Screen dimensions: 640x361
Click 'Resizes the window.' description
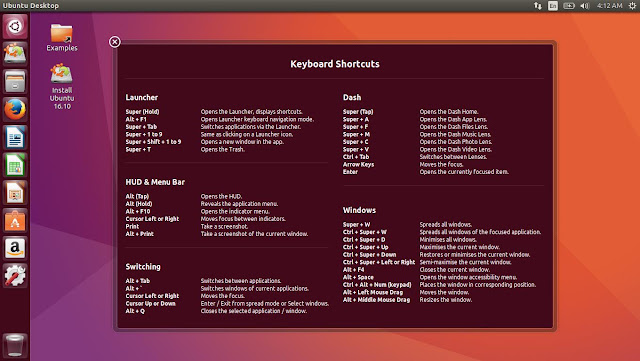446,300
